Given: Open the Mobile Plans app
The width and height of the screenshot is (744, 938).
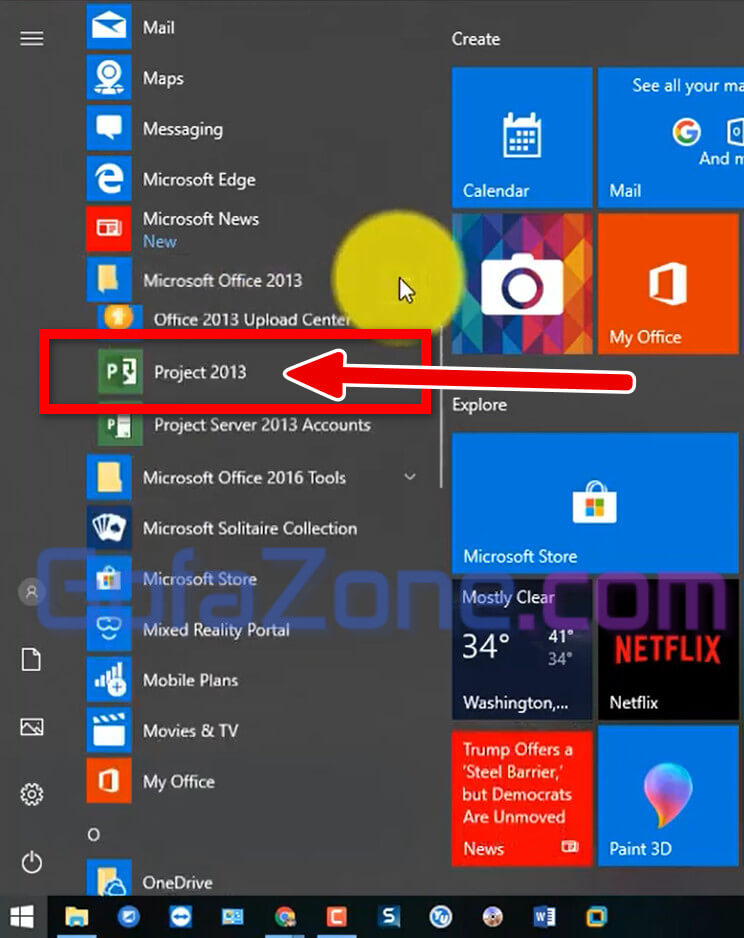Looking at the screenshot, I should pyautogui.click(x=190, y=680).
